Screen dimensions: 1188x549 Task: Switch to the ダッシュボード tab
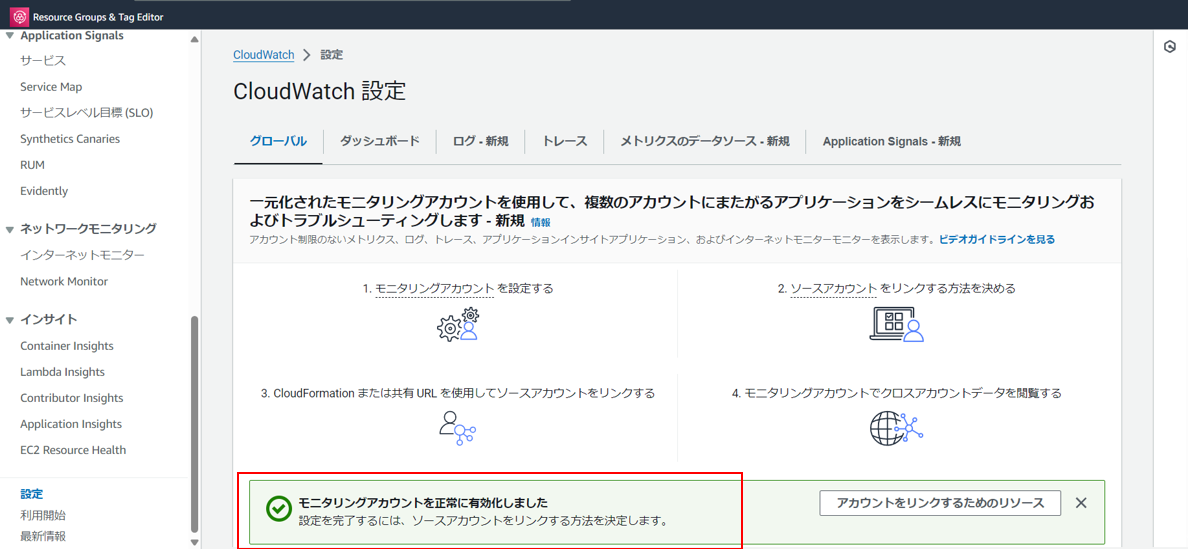pyautogui.click(x=380, y=141)
